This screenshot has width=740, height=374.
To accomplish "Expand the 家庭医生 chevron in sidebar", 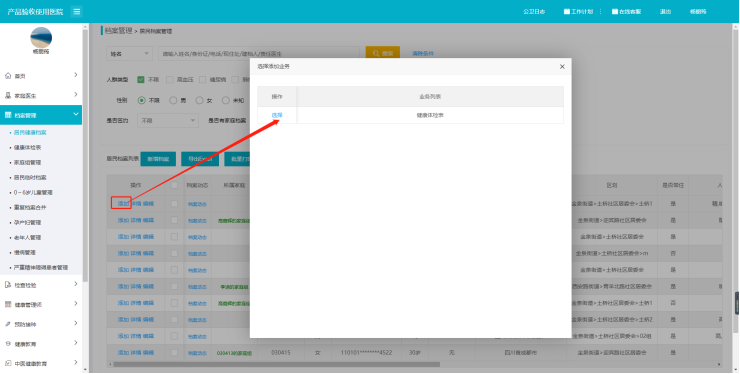I will tap(76, 95).
